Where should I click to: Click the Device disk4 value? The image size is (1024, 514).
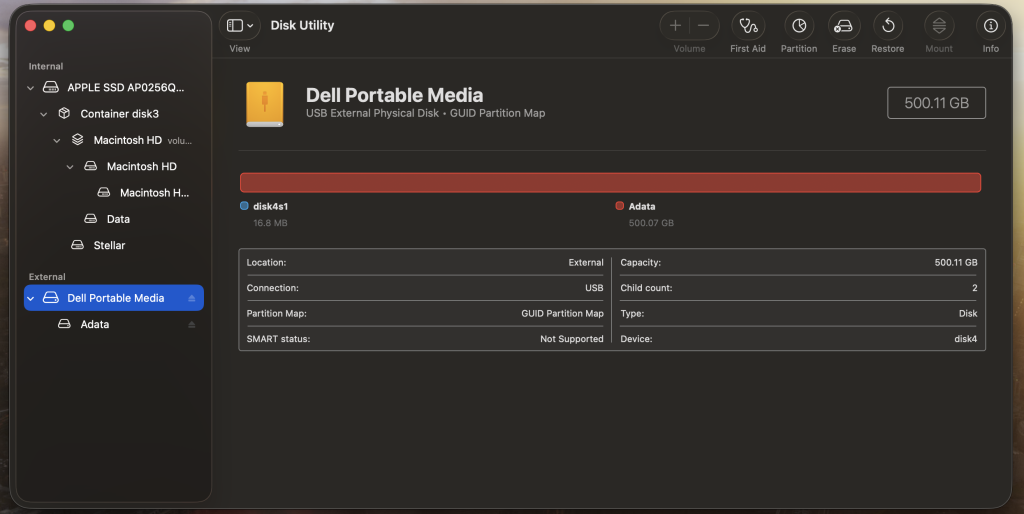tap(965, 339)
